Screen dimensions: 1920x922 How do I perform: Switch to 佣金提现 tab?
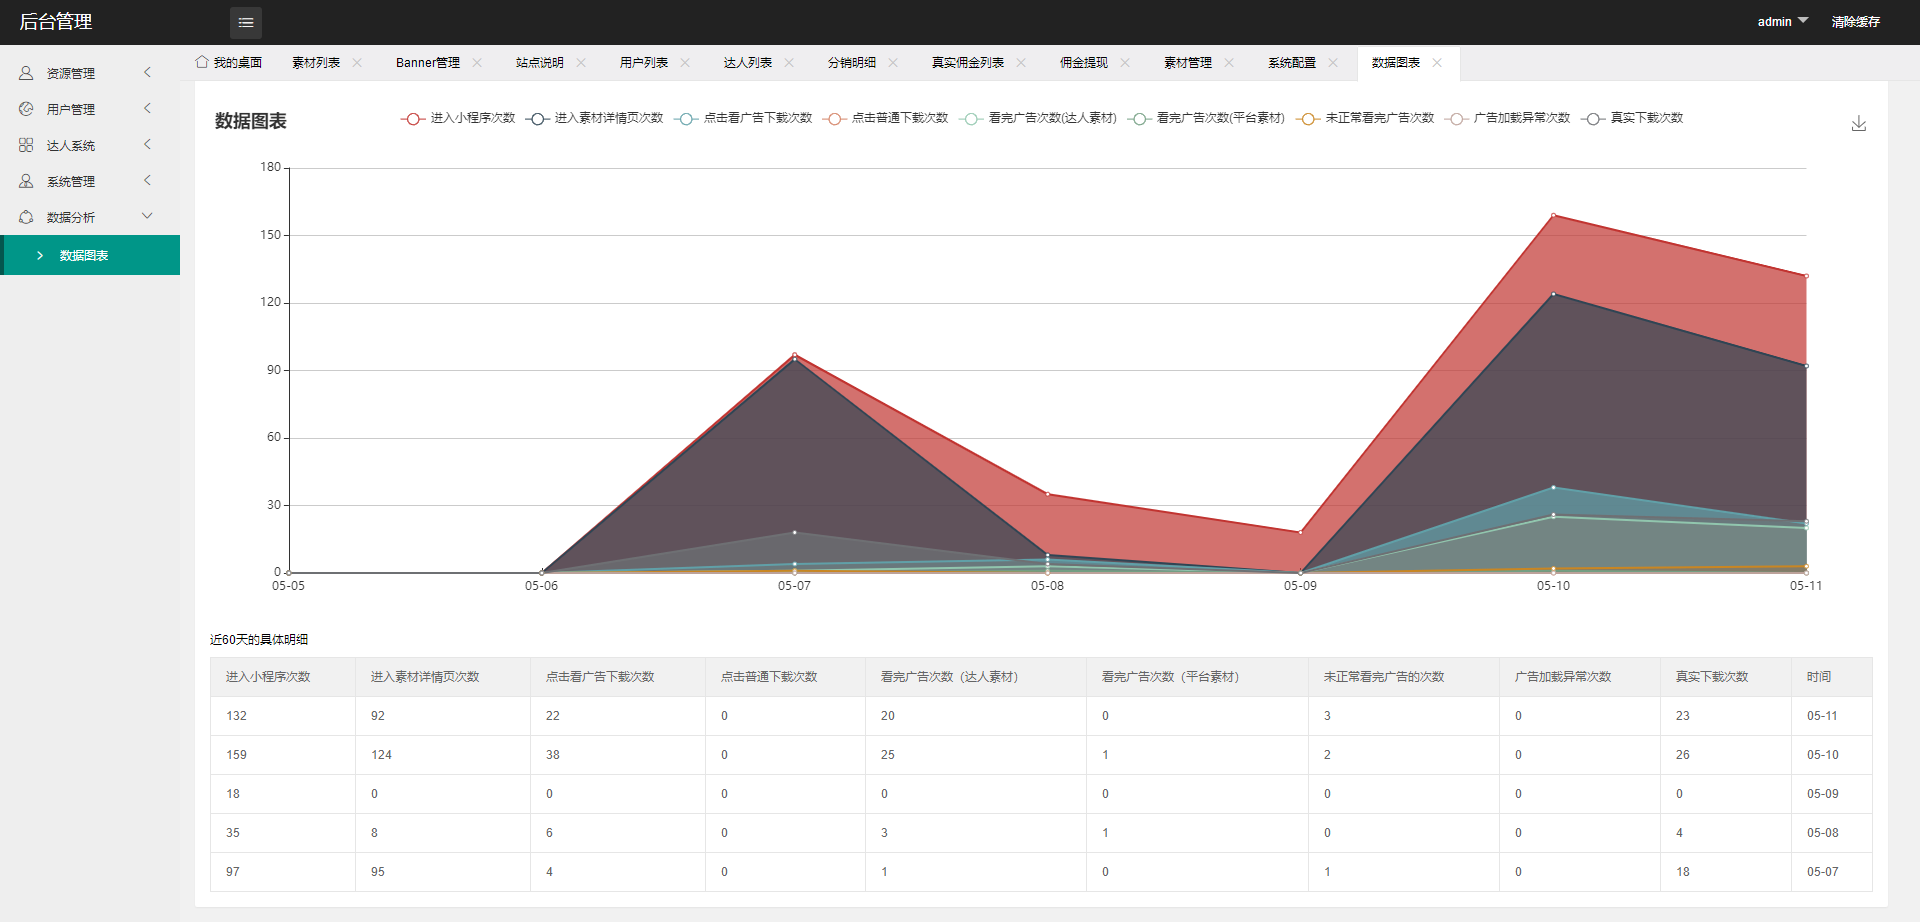tap(1084, 62)
